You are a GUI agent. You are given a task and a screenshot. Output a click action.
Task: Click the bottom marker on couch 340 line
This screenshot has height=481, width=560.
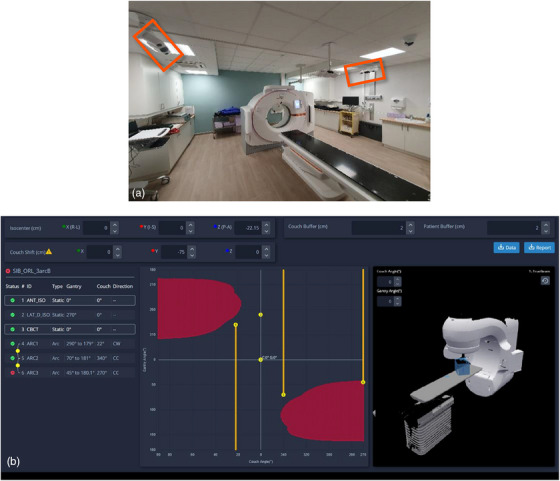284,395
